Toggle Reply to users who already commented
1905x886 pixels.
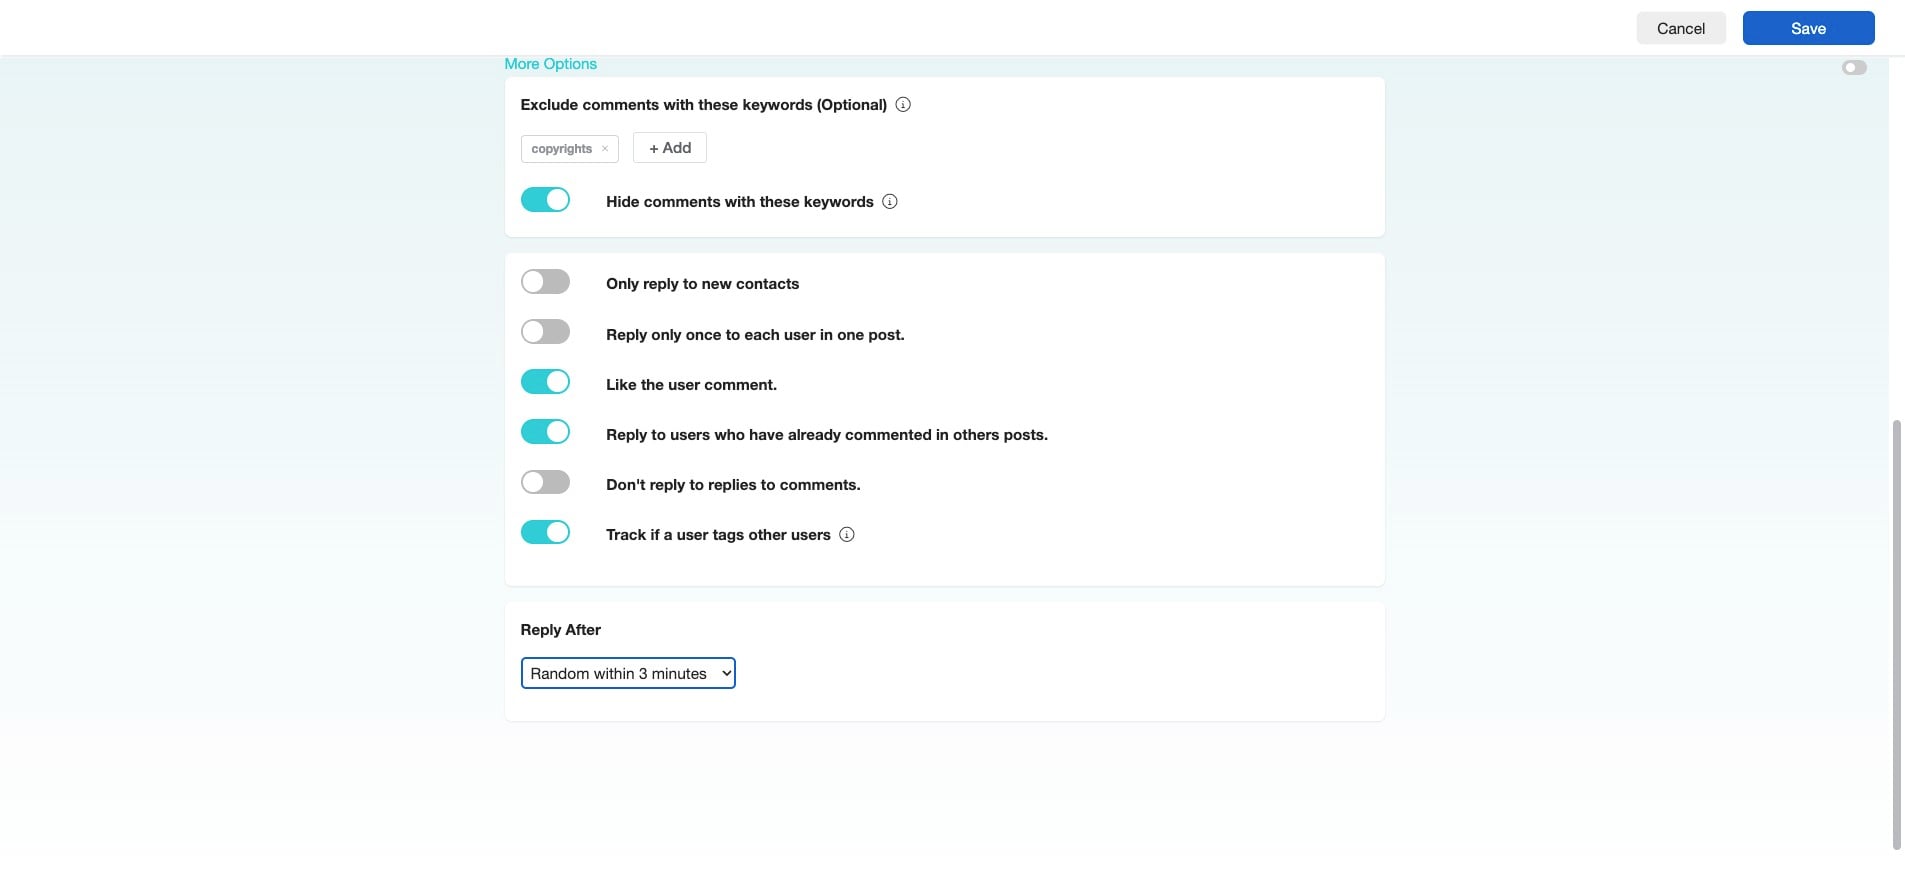545,432
